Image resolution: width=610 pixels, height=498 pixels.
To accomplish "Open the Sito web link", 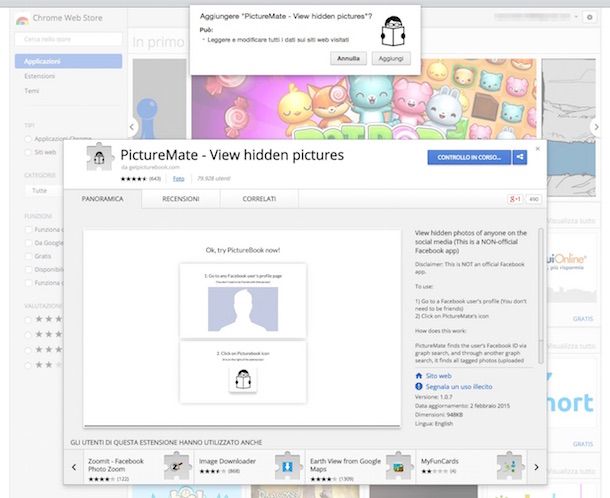I will pyautogui.click(x=439, y=376).
